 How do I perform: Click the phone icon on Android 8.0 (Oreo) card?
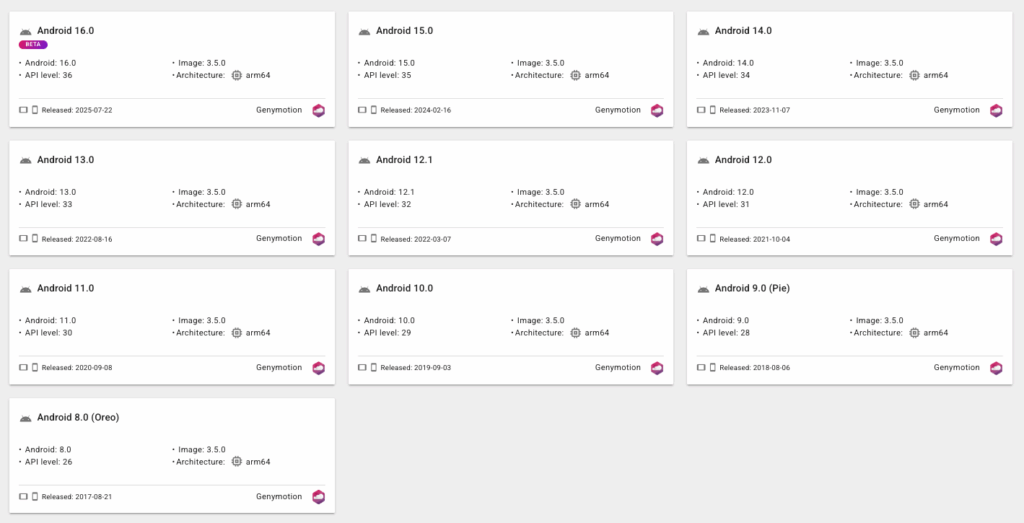(x=35, y=497)
